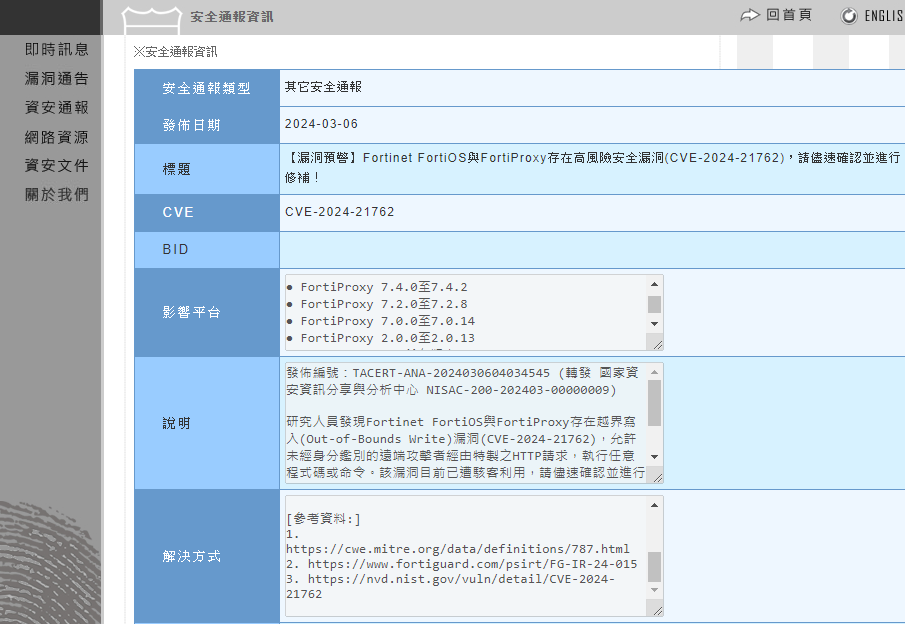This screenshot has width=905, height=624.
Task: Open the 資安通報 sidebar menu
Action: coord(57,107)
